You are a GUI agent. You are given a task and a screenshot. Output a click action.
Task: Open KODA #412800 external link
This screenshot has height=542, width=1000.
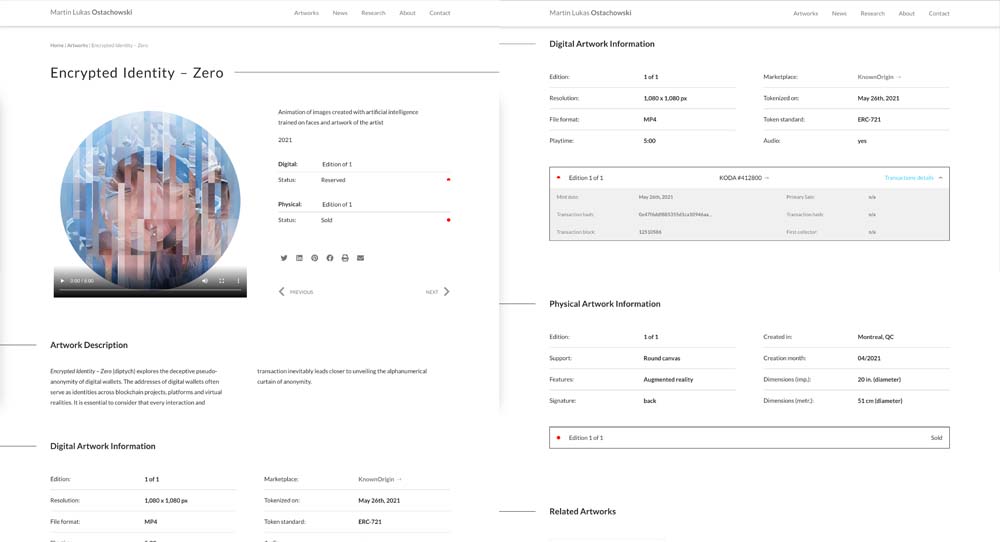(744, 178)
